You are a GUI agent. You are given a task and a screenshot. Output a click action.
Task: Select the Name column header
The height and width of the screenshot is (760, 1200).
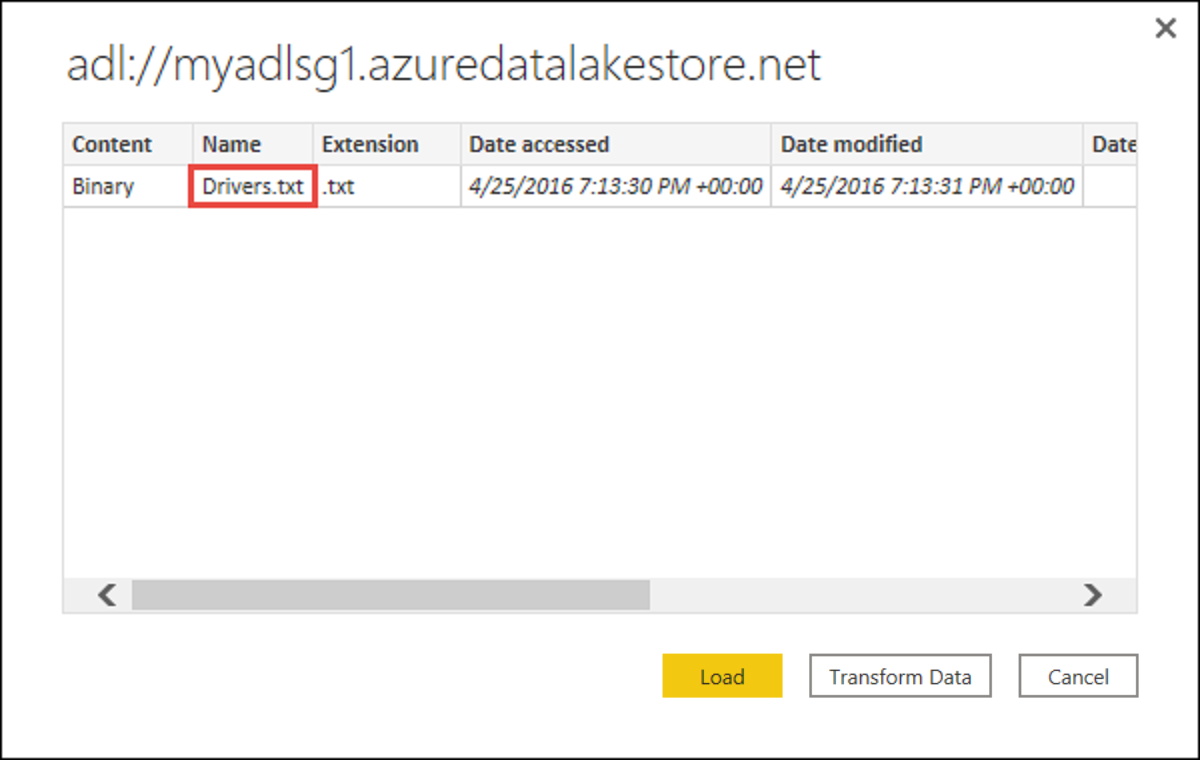[x=231, y=145]
